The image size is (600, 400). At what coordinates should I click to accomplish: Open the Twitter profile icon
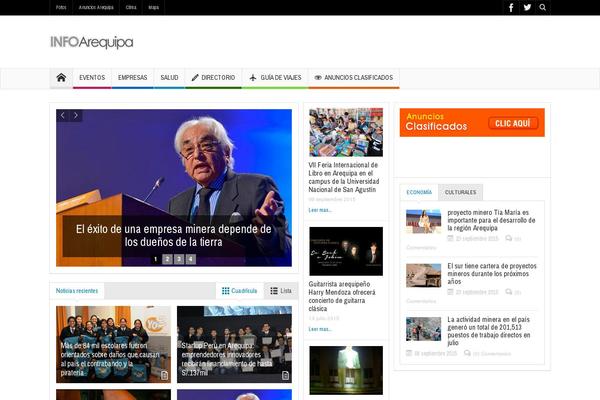pos(527,7)
